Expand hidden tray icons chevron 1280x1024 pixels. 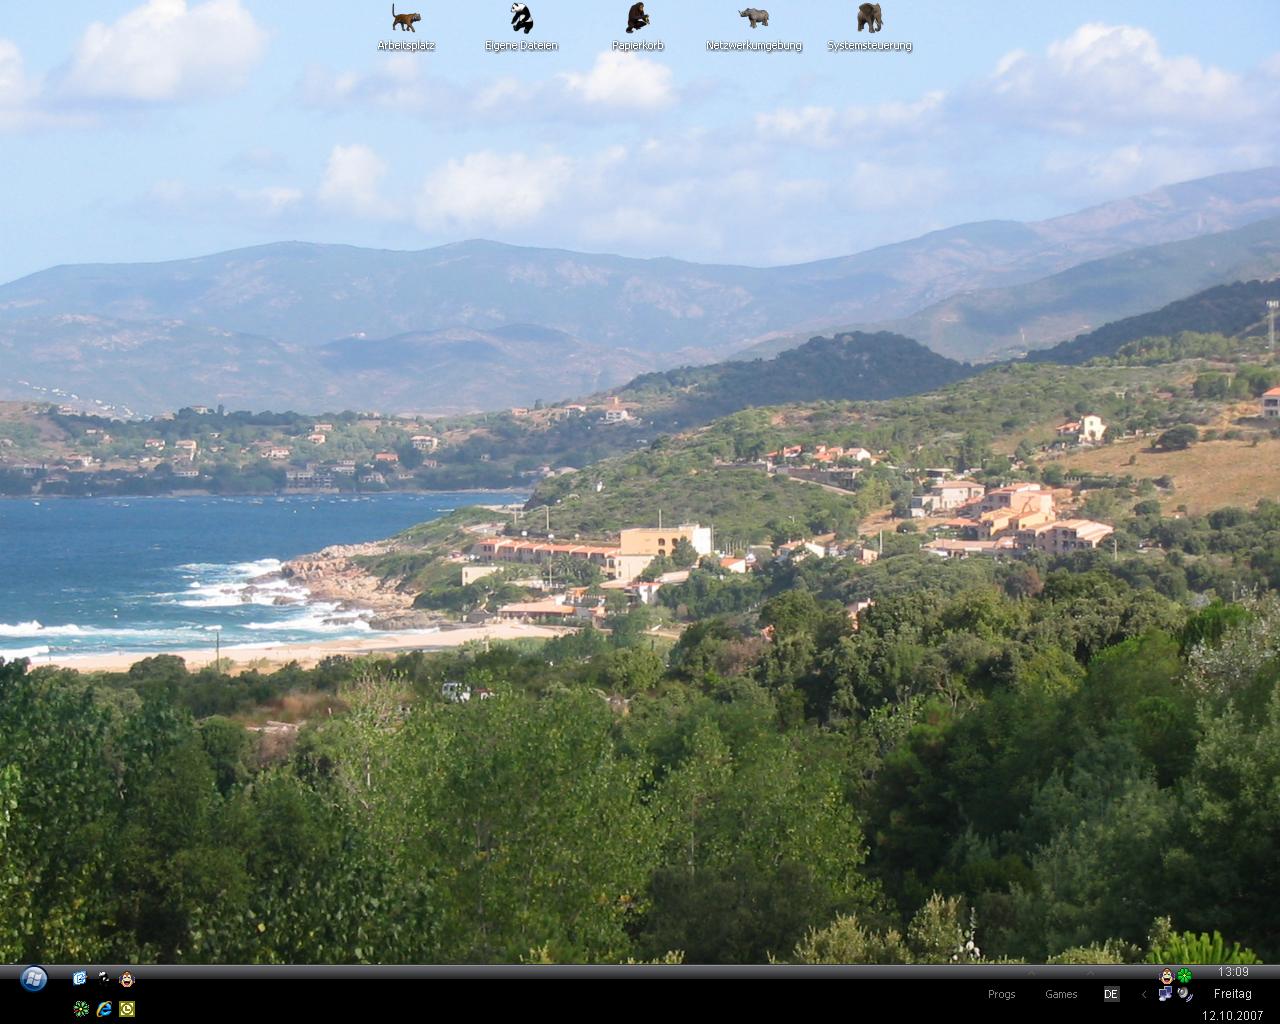(x=1144, y=994)
